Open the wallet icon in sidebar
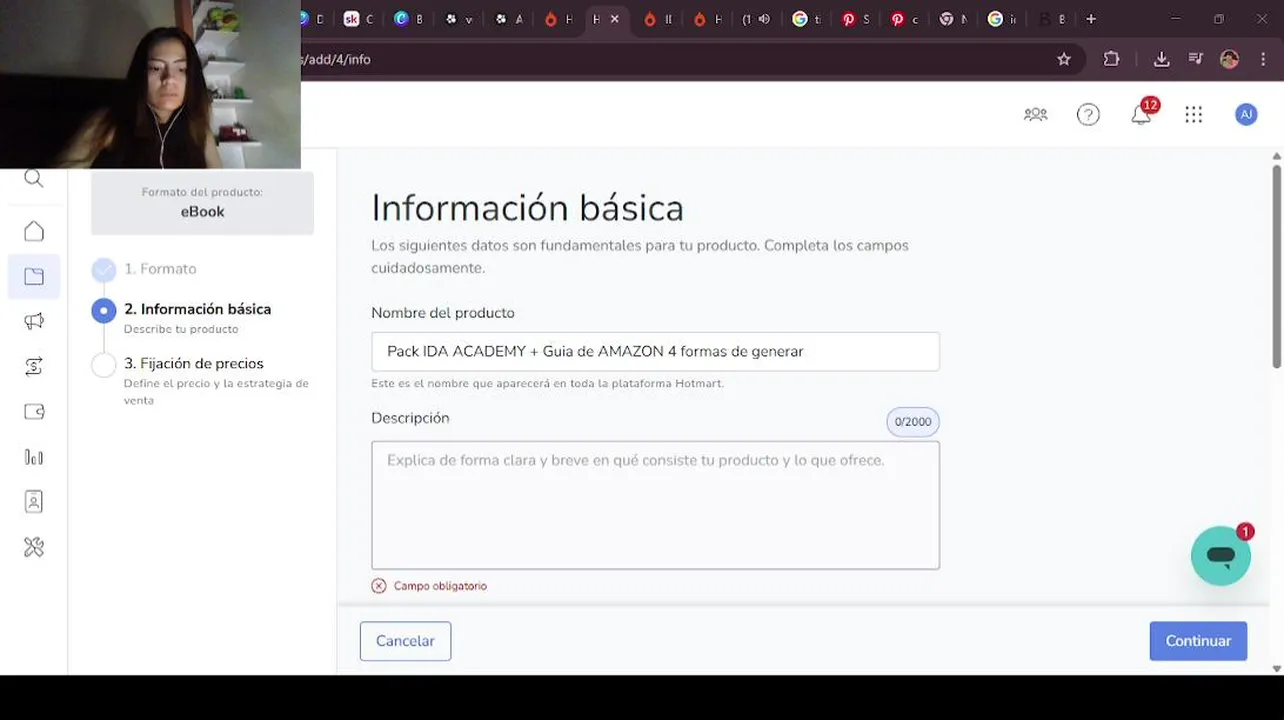The height and width of the screenshot is (720, 1284). (34, 411)
